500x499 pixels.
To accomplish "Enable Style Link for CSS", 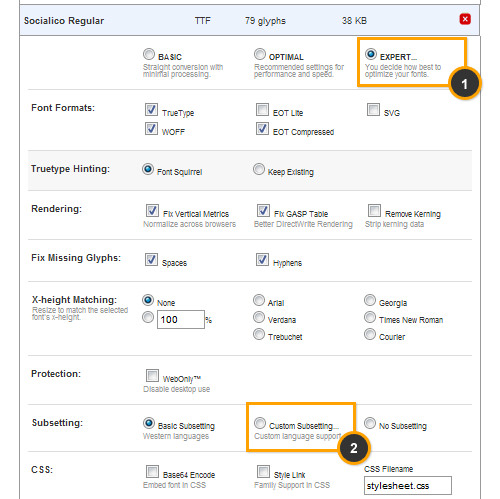I will [x=263, y=472].
